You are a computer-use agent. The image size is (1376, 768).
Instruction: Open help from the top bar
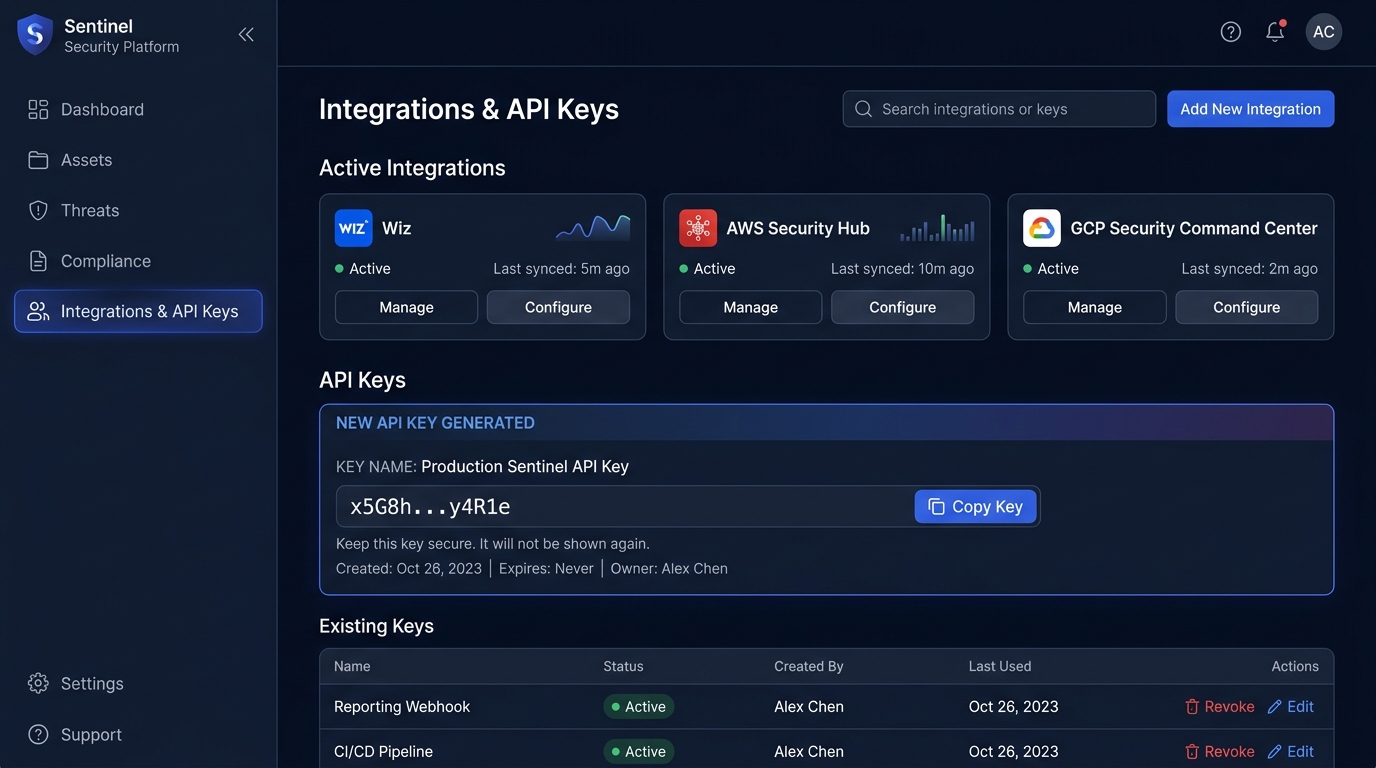(x=1231, y=32)
